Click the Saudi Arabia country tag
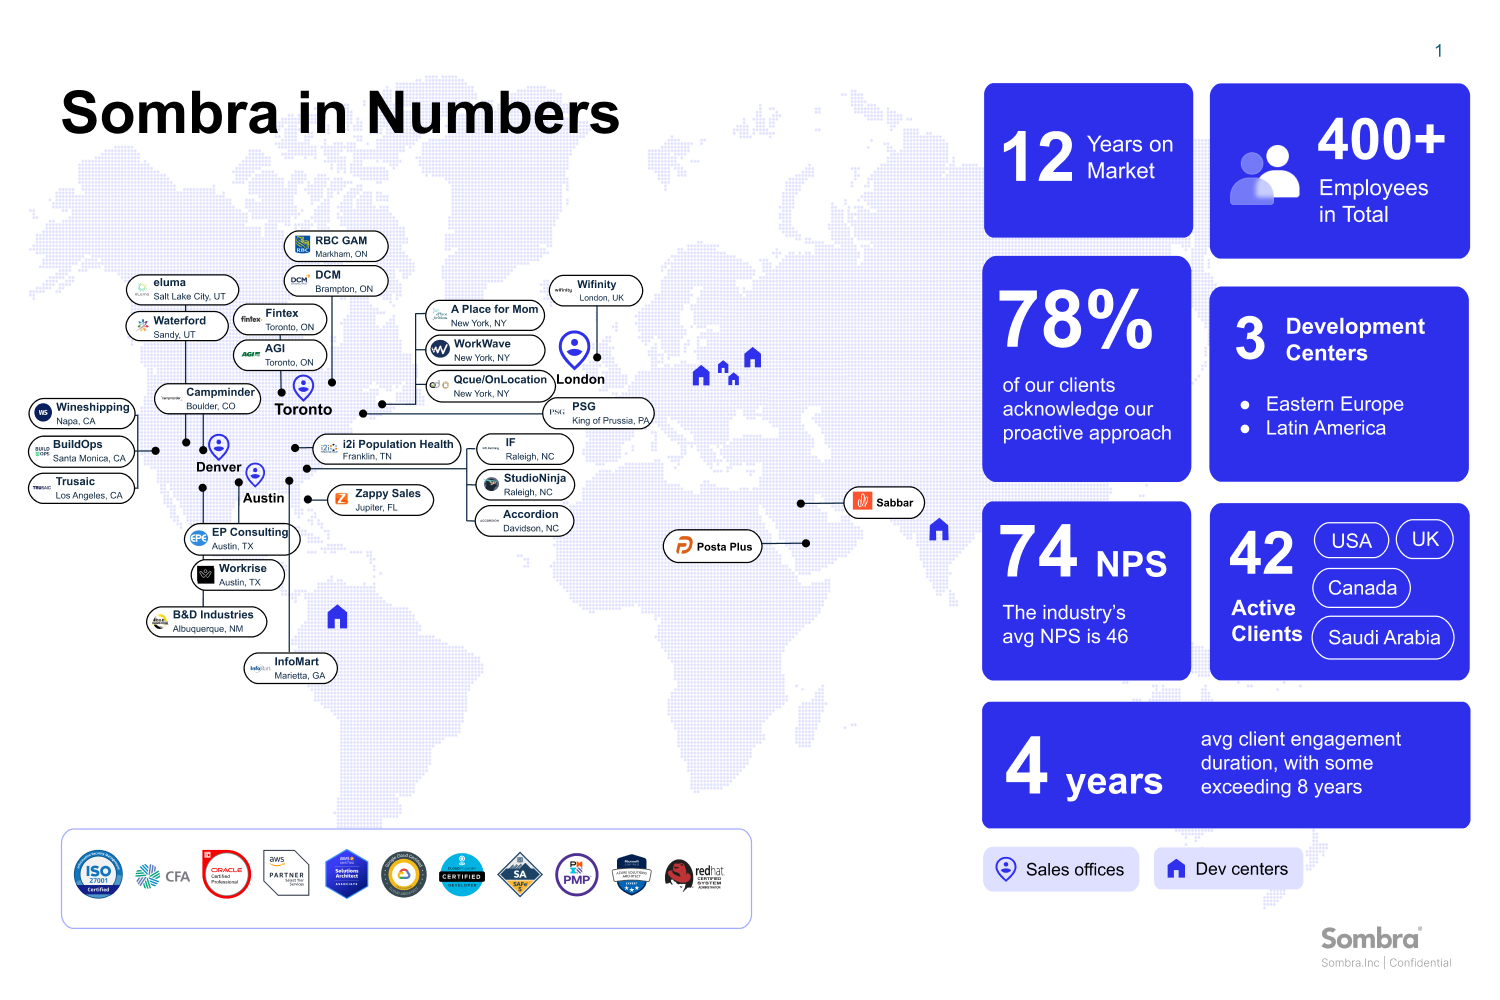The width and height of the screenshot is (1500, 1000). (1383, 638)
